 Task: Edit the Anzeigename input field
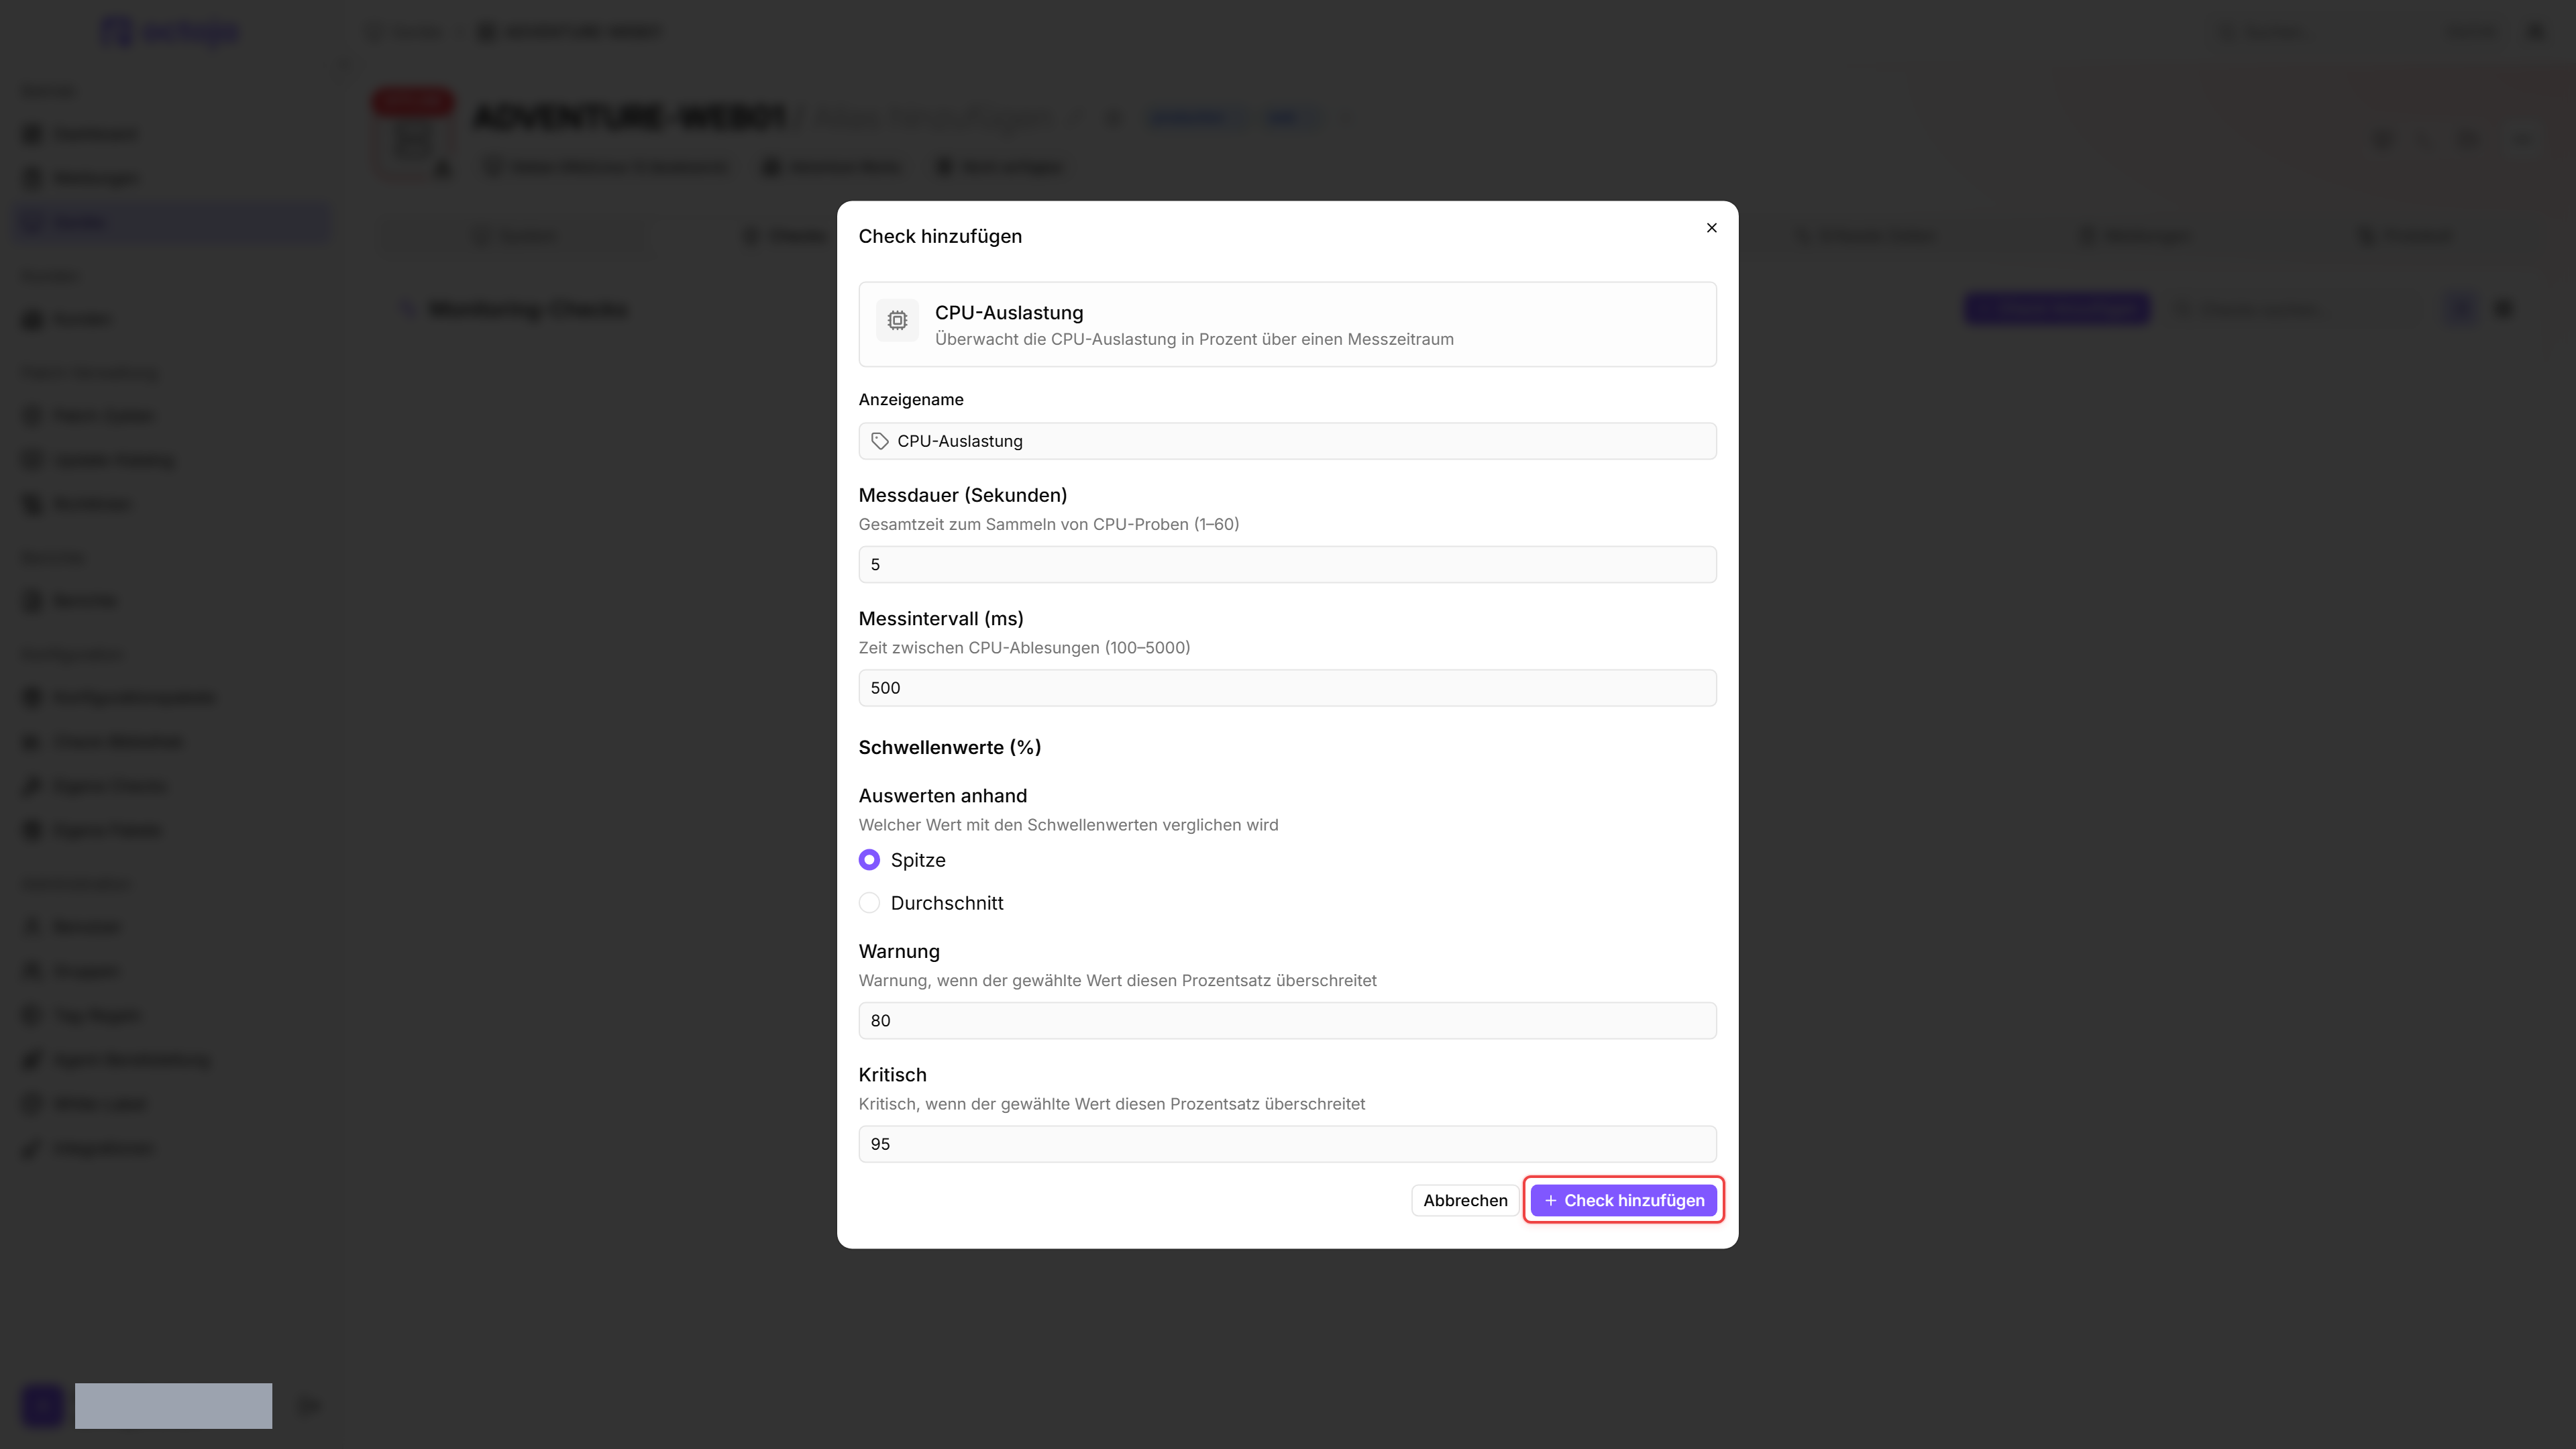point(1287,441)
